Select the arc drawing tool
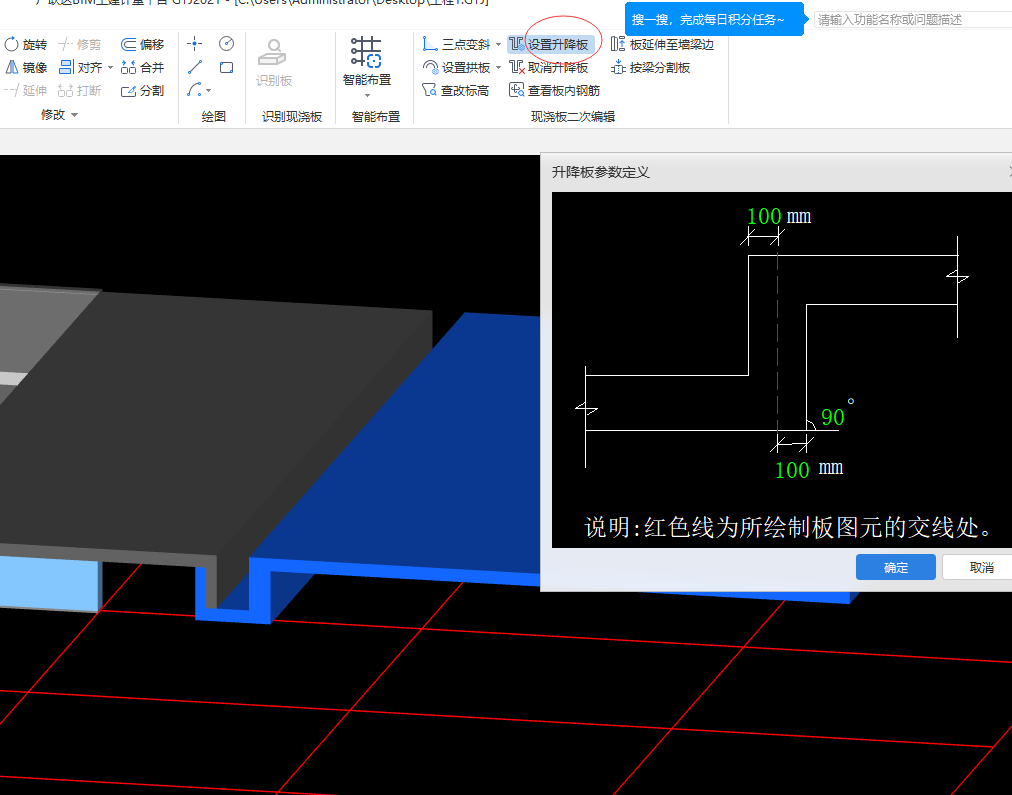This screenshot has height=795, width=1012. (x=194, y=90)
